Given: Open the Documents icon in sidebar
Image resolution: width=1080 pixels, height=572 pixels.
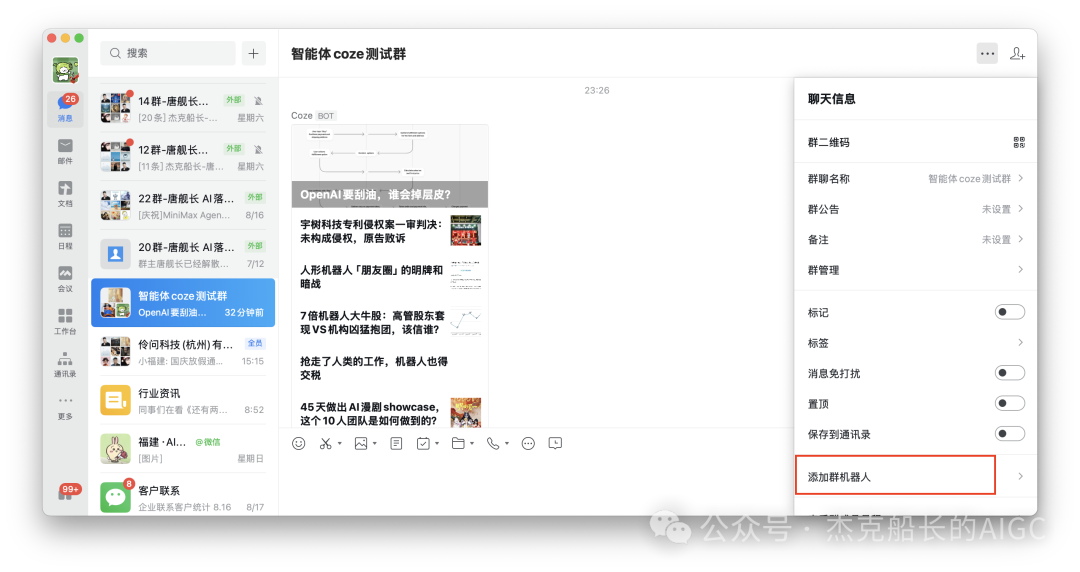Looking at the screenshot, I should [65, 194].
